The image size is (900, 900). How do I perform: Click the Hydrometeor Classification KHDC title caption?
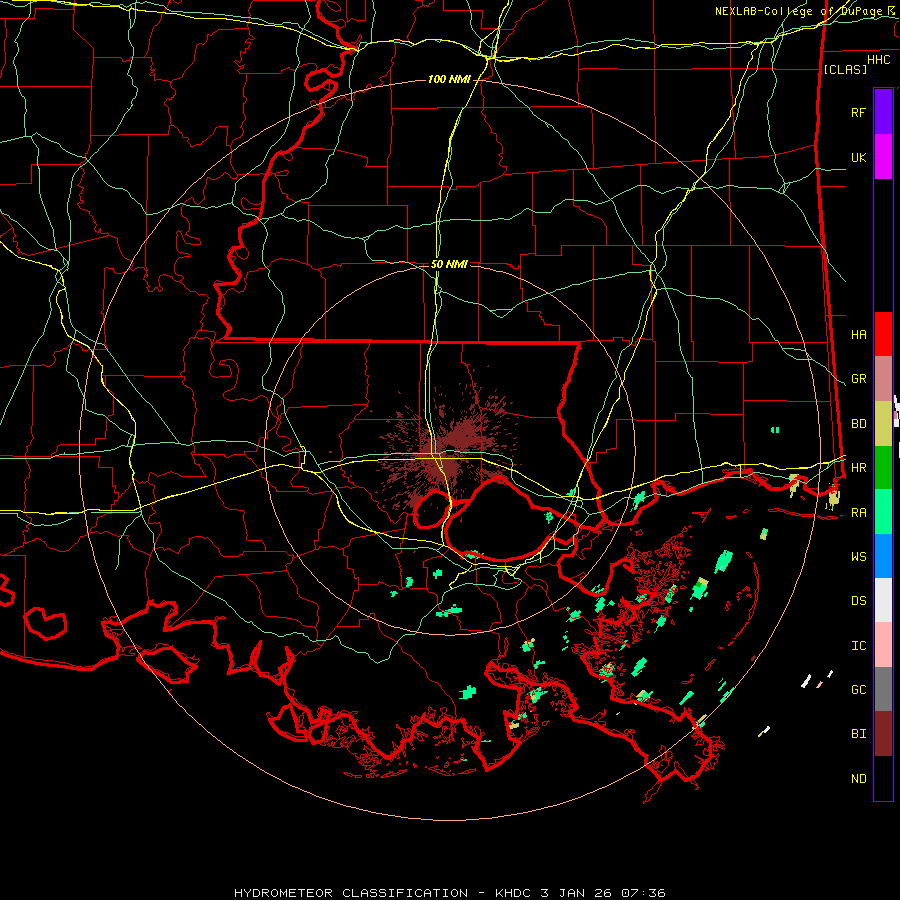[450, 893]
